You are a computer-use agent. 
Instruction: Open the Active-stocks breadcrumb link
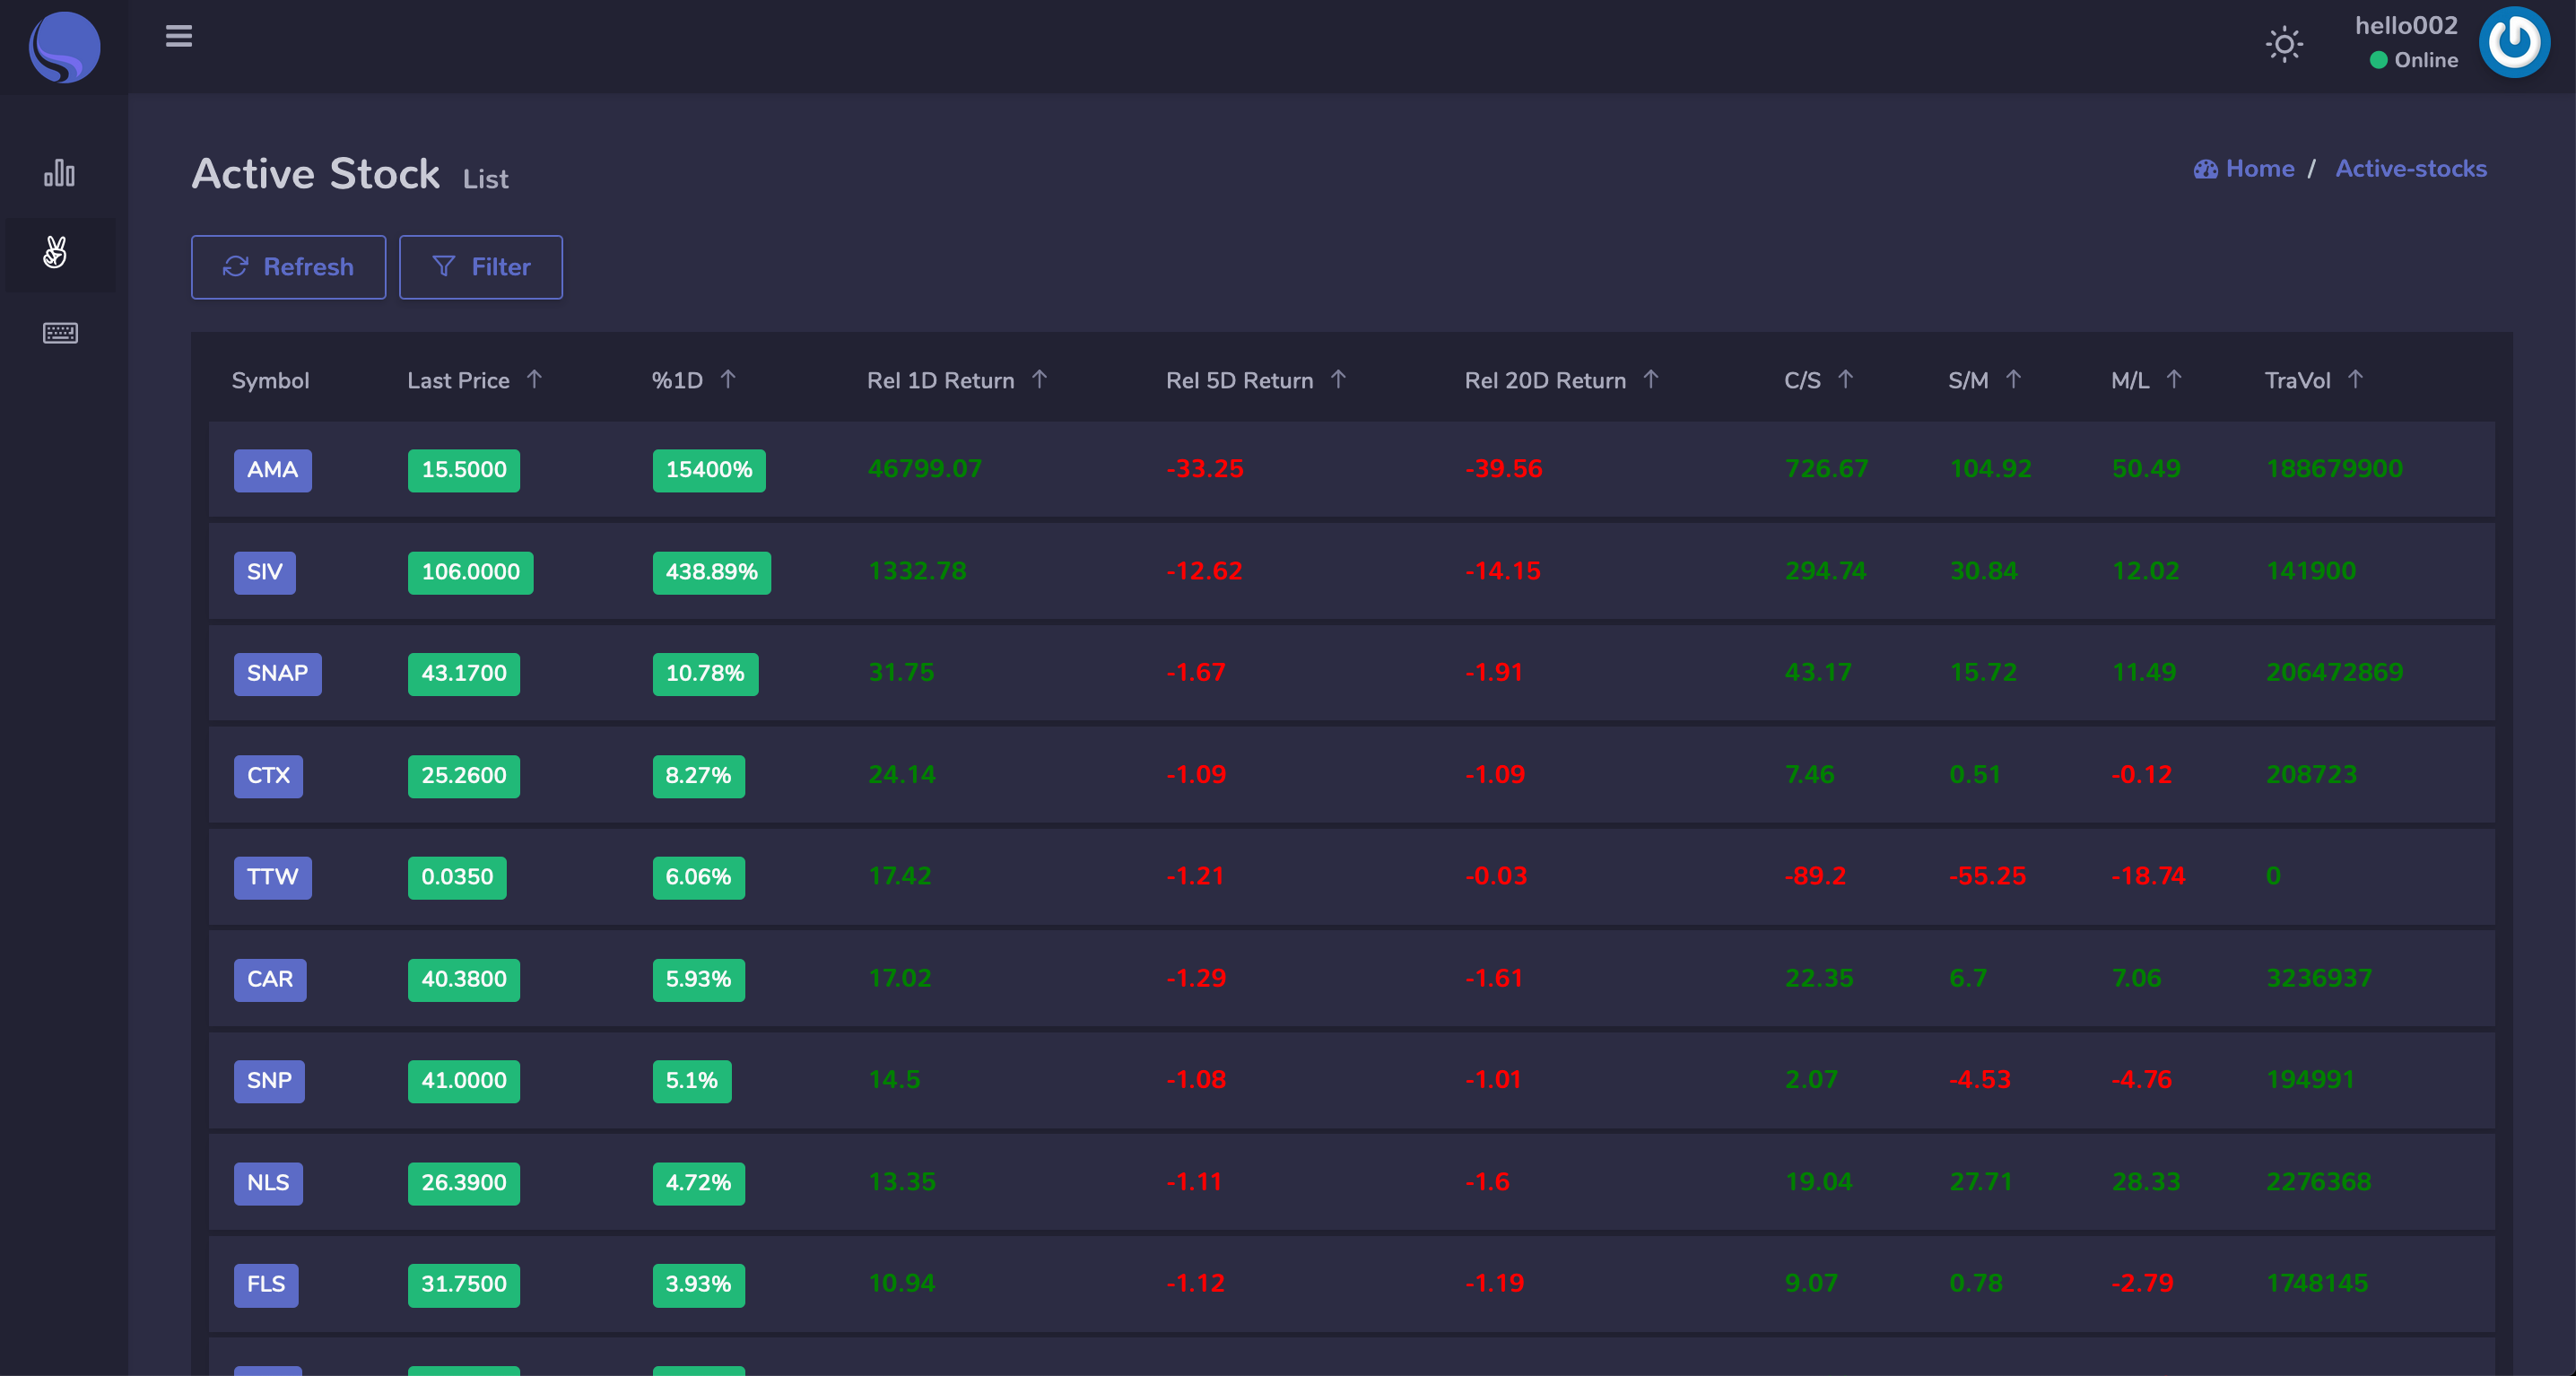(2410, 169)
